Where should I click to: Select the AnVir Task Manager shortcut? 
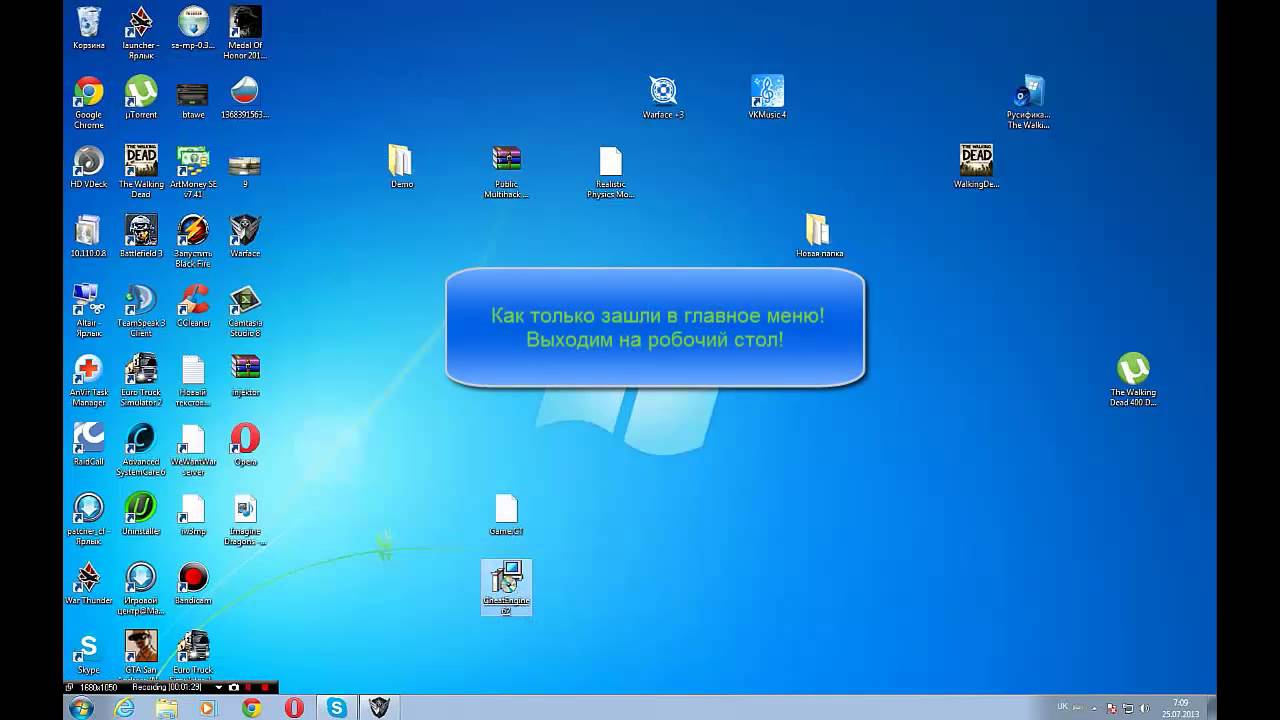pyautogui.click(x=88, y=380)
